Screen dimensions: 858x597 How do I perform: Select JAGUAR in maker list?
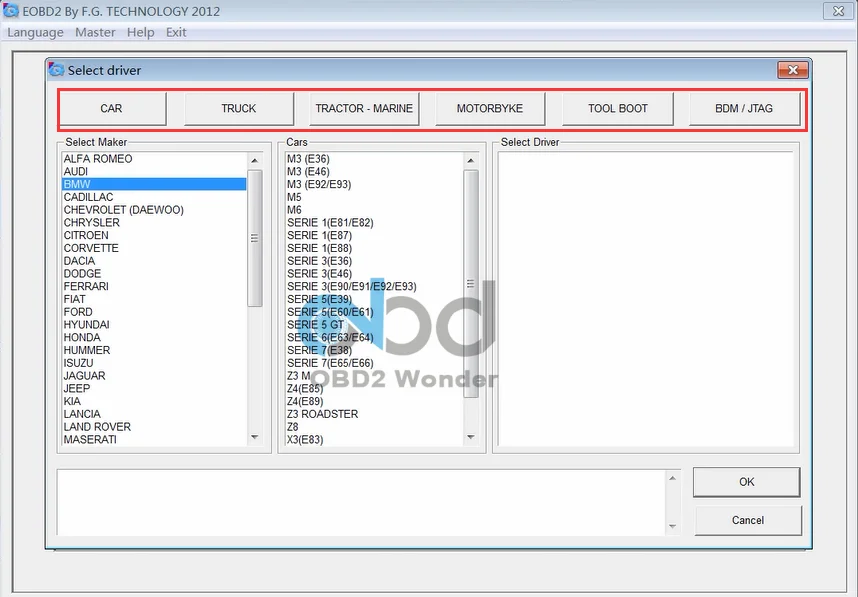click(154, 376)
